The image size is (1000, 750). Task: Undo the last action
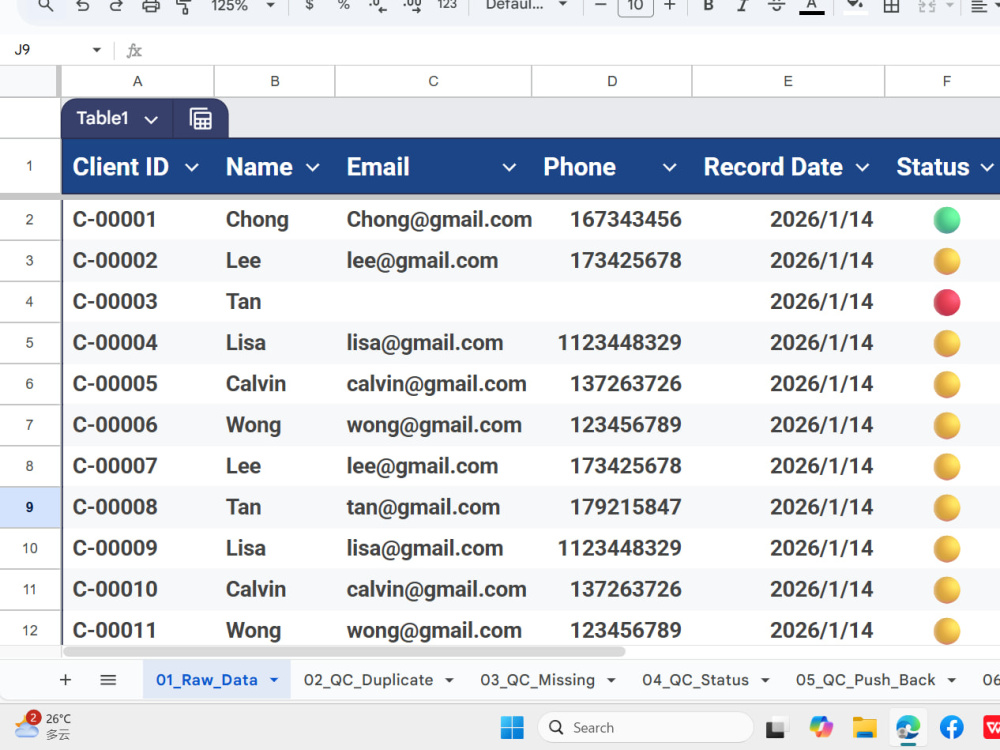tap(82, 6)
